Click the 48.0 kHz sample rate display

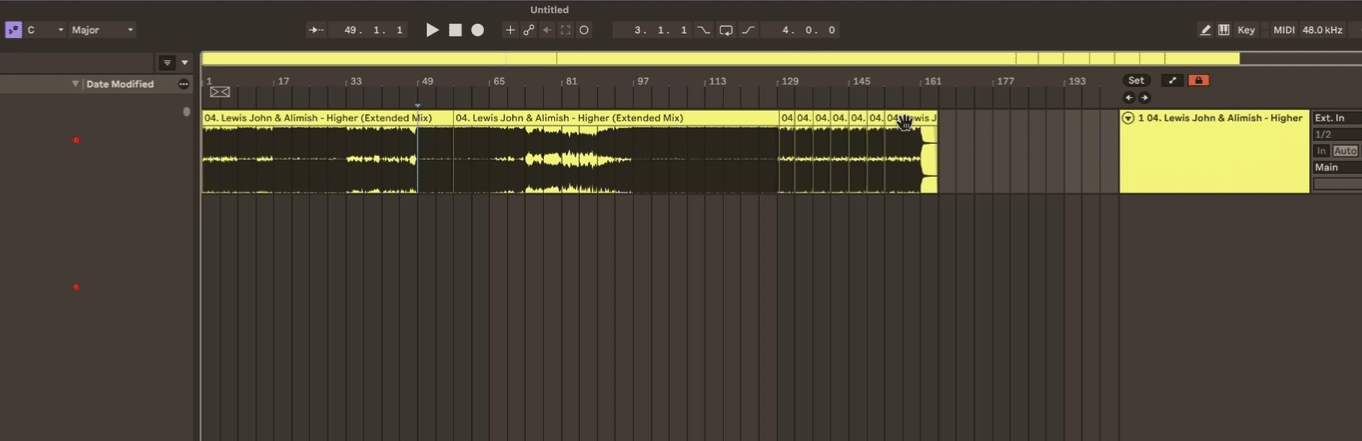click(1322, 30)
